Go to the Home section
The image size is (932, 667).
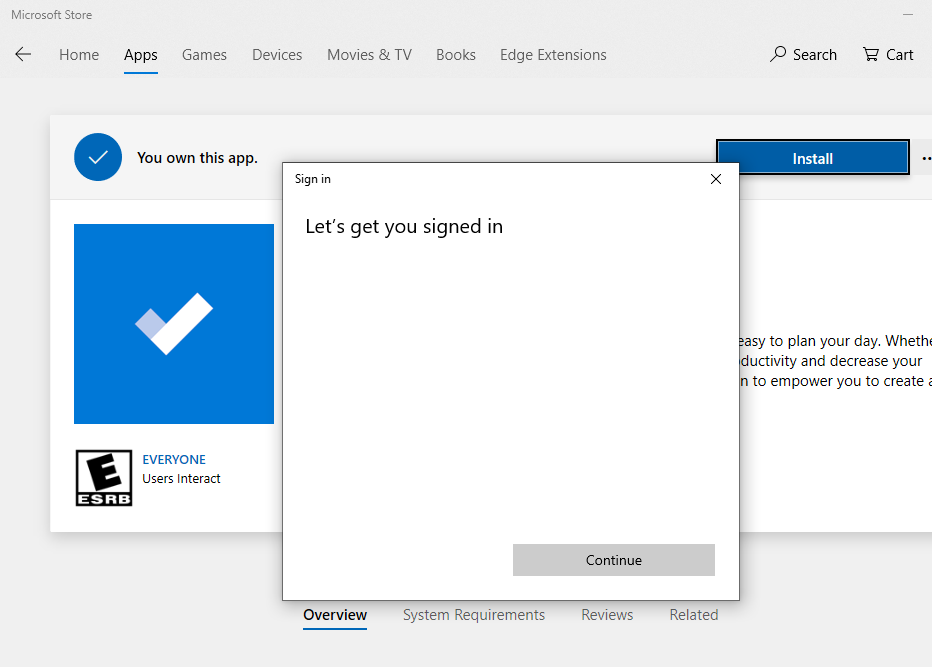79,55
